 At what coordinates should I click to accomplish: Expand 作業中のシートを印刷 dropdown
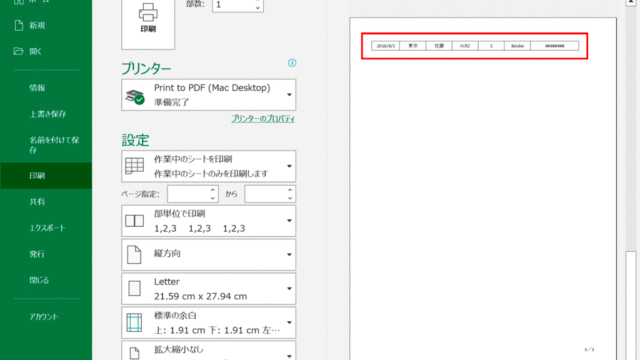[209, 166]
